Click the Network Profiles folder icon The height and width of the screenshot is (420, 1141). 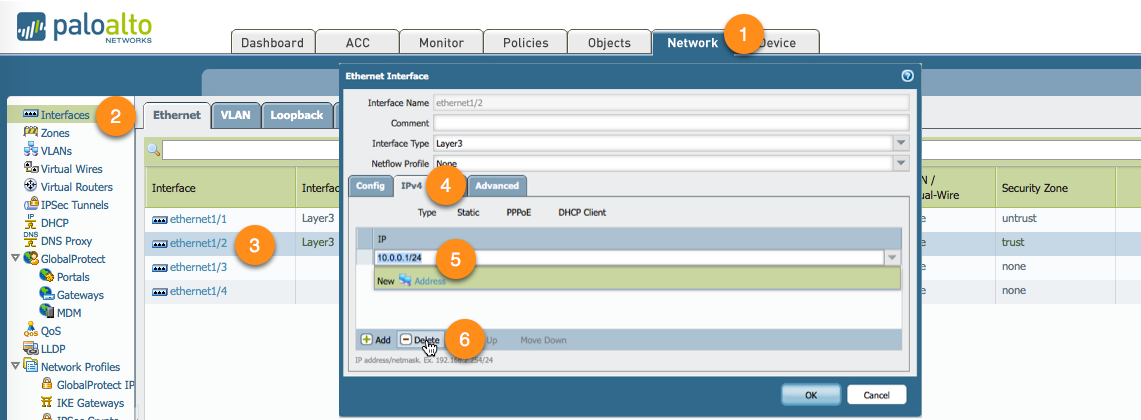click(31, 366)
